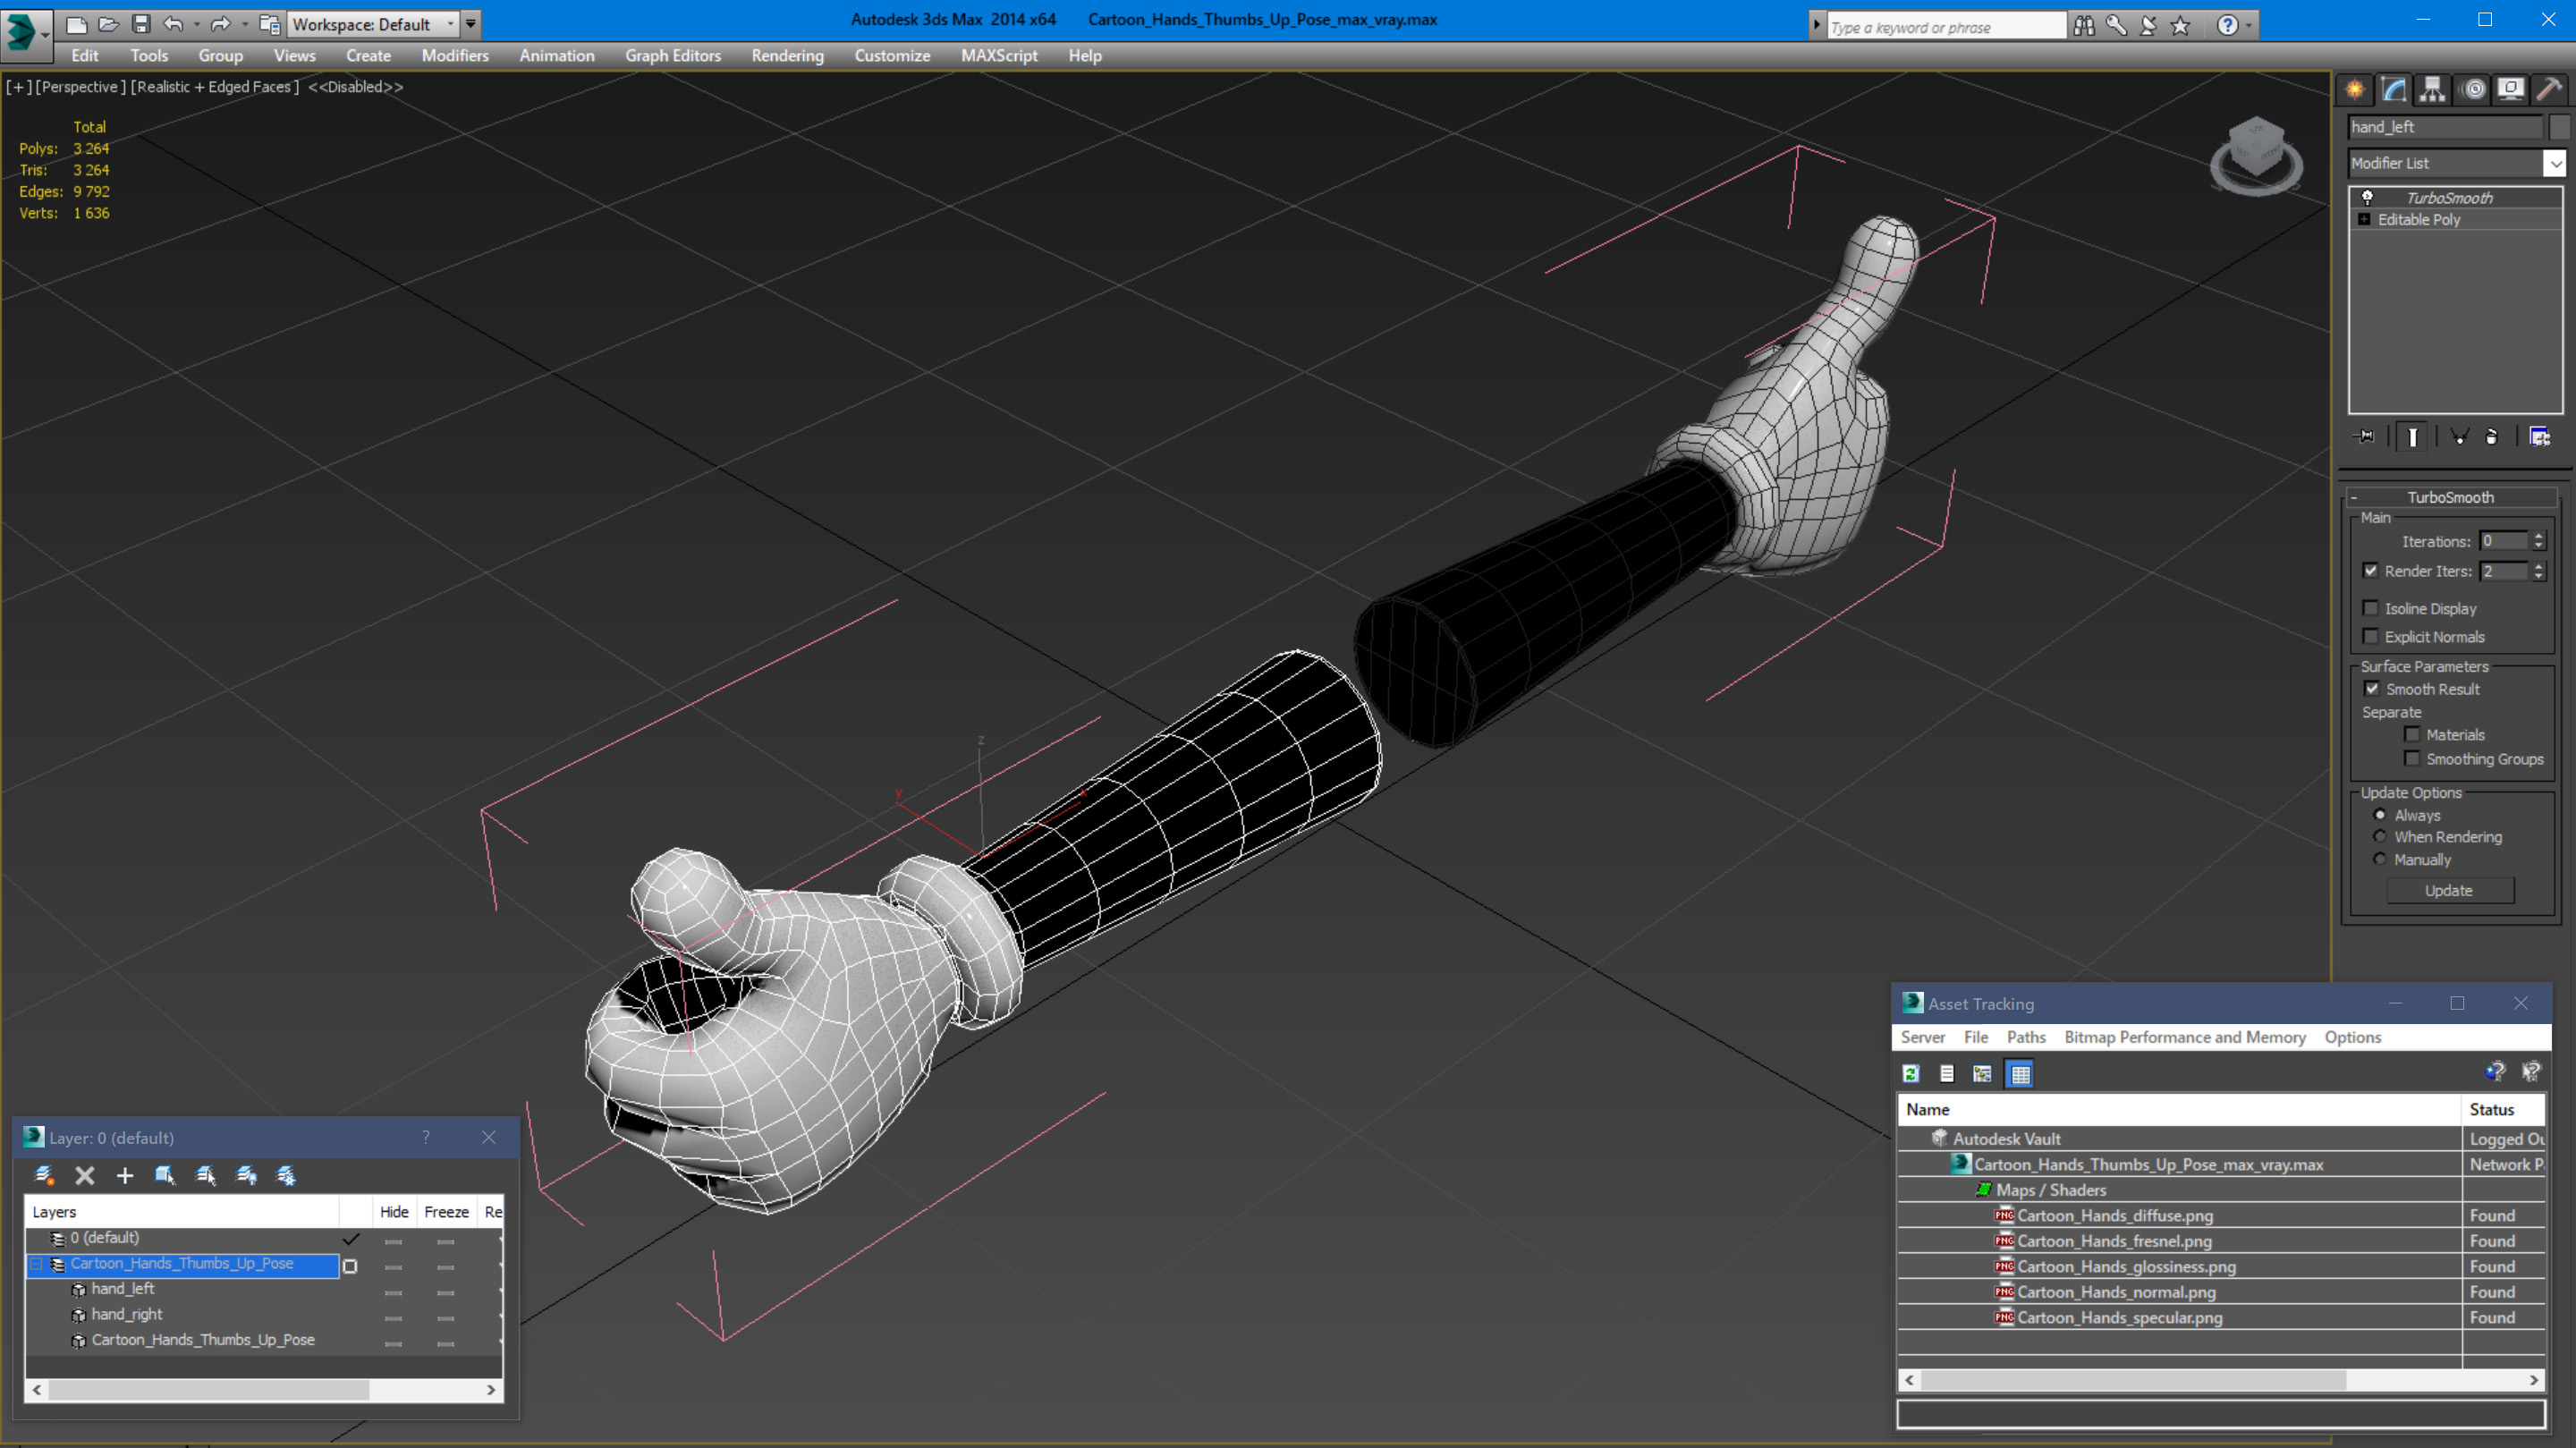The width and height of the screenshot is (2576, 1448).
Task: Click the table view icon in Asset Tracking
Action: click(x=2020, y=1073)
